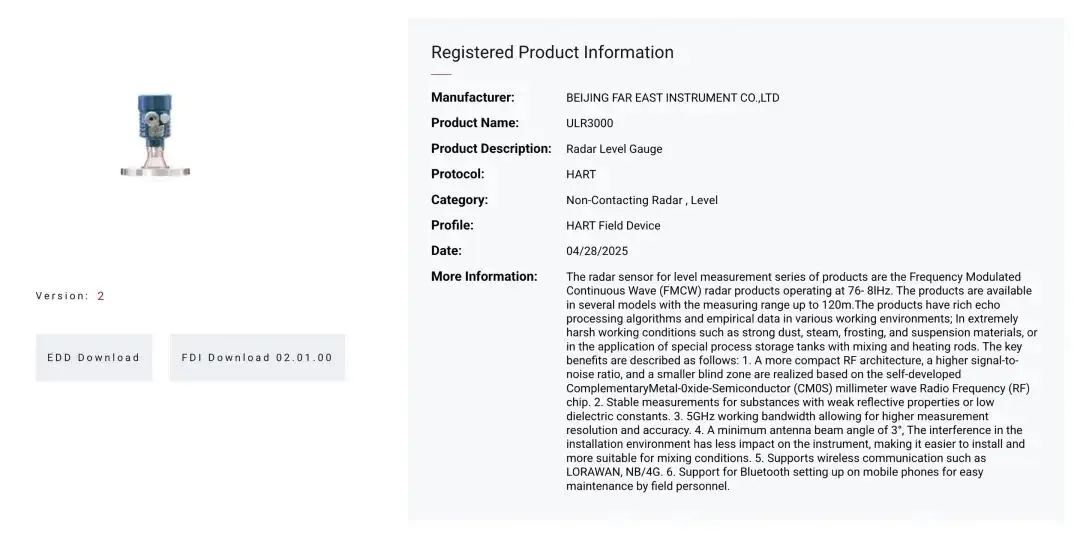
Task: Click the radar level gauge product image
Action: pos(155,134)
